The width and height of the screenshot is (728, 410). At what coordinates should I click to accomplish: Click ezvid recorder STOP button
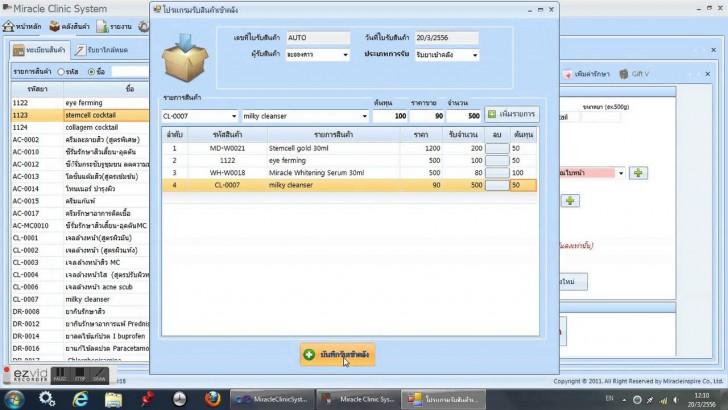80,375
